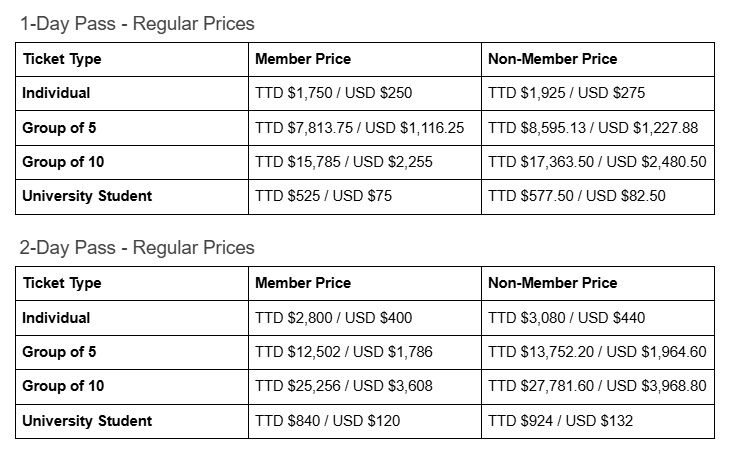
Task: Click 'Member Price' header in 1-Day table
Action: [303, 59]
